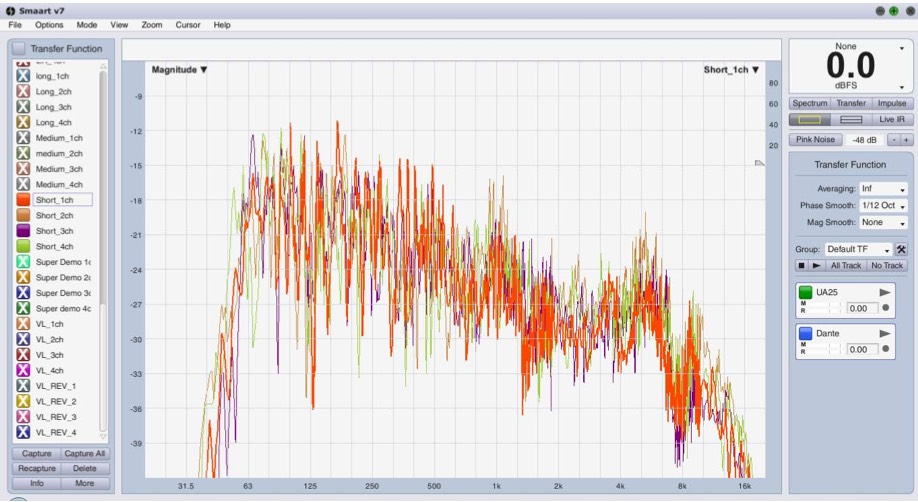Open Mag Smooth dropdown showing None
The image size is (918, 502).
883,223
